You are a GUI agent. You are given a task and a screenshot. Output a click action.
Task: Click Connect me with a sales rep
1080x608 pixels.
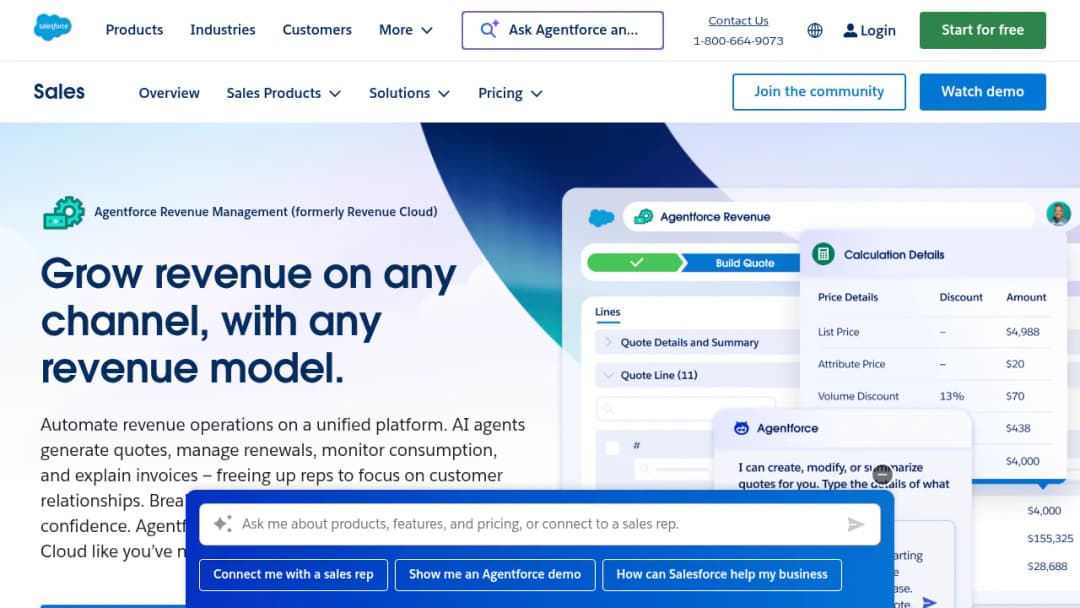tap(293, 574)
